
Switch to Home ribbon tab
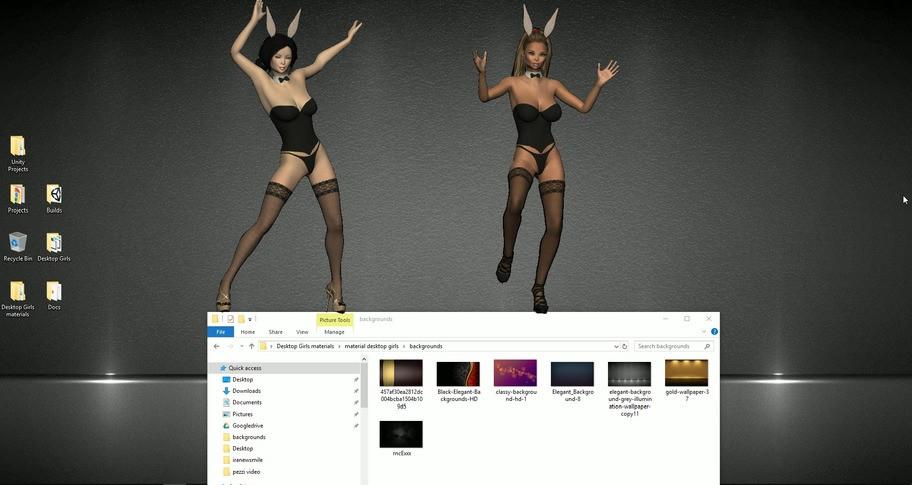pos(248,331)
